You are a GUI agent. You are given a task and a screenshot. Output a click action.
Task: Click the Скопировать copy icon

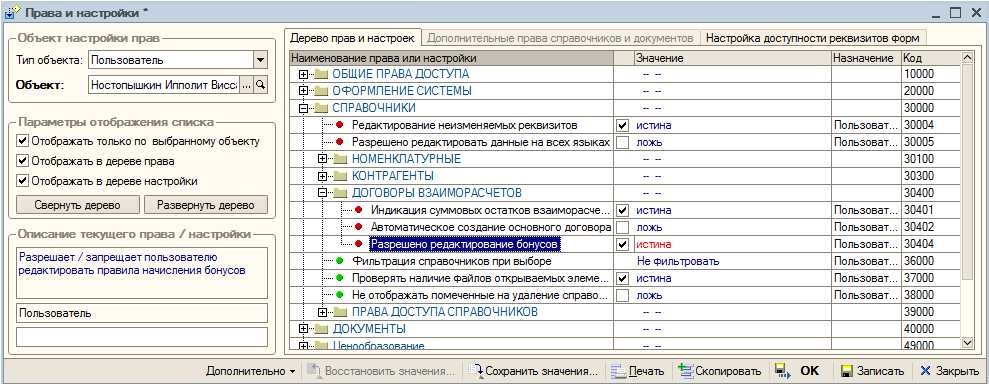point(686,371)
